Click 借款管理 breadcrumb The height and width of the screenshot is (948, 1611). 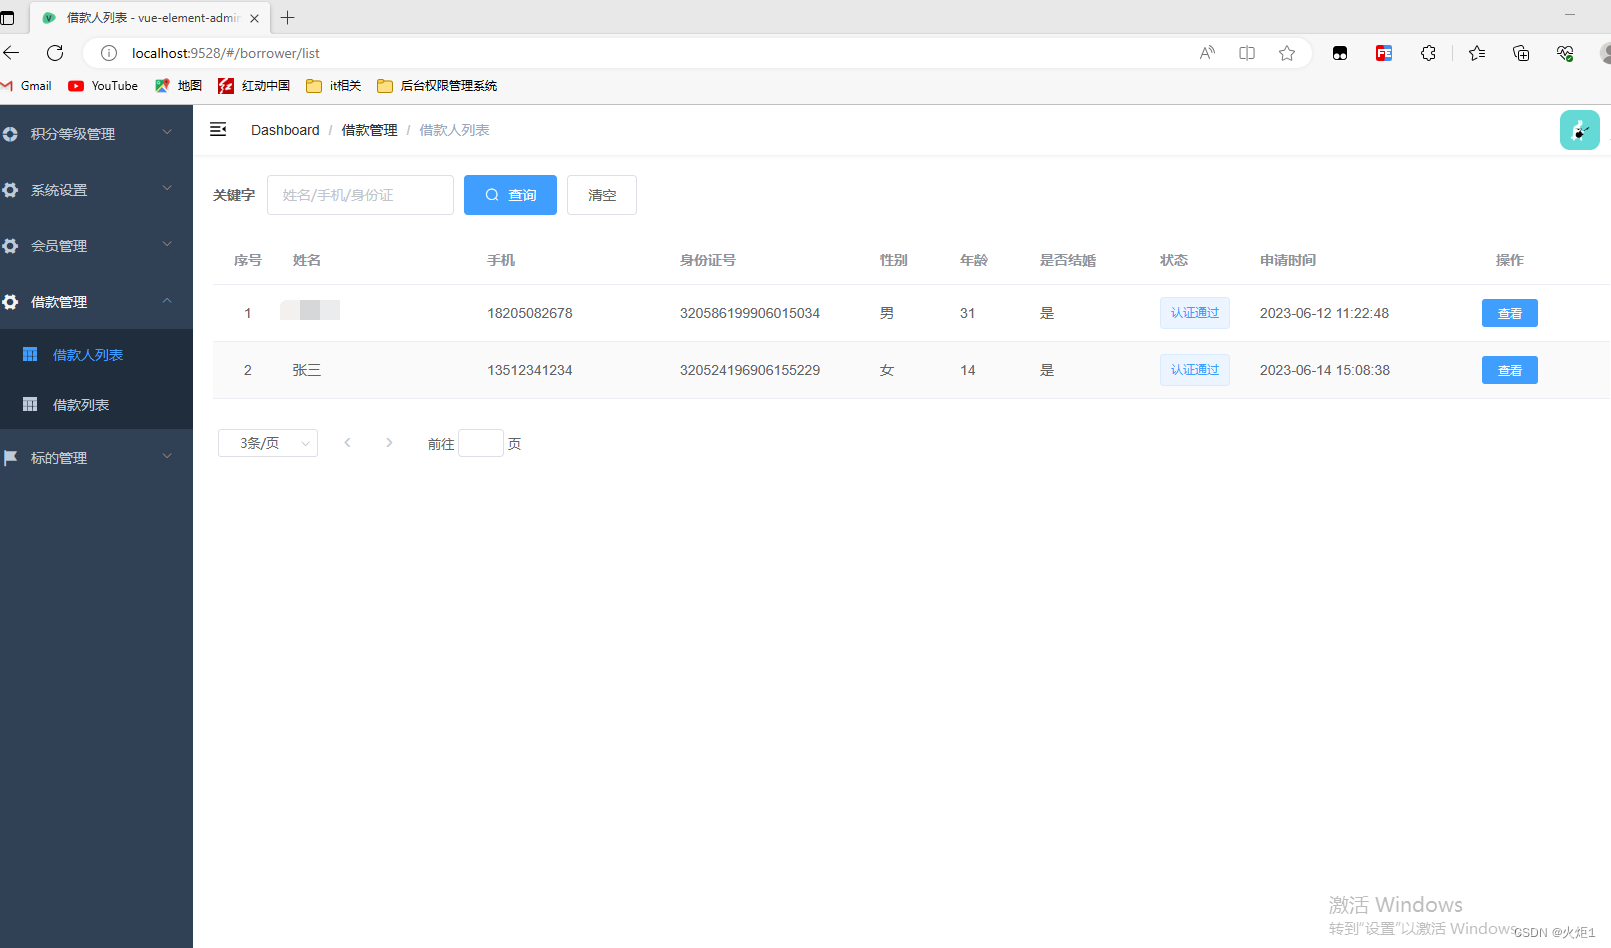369,130
